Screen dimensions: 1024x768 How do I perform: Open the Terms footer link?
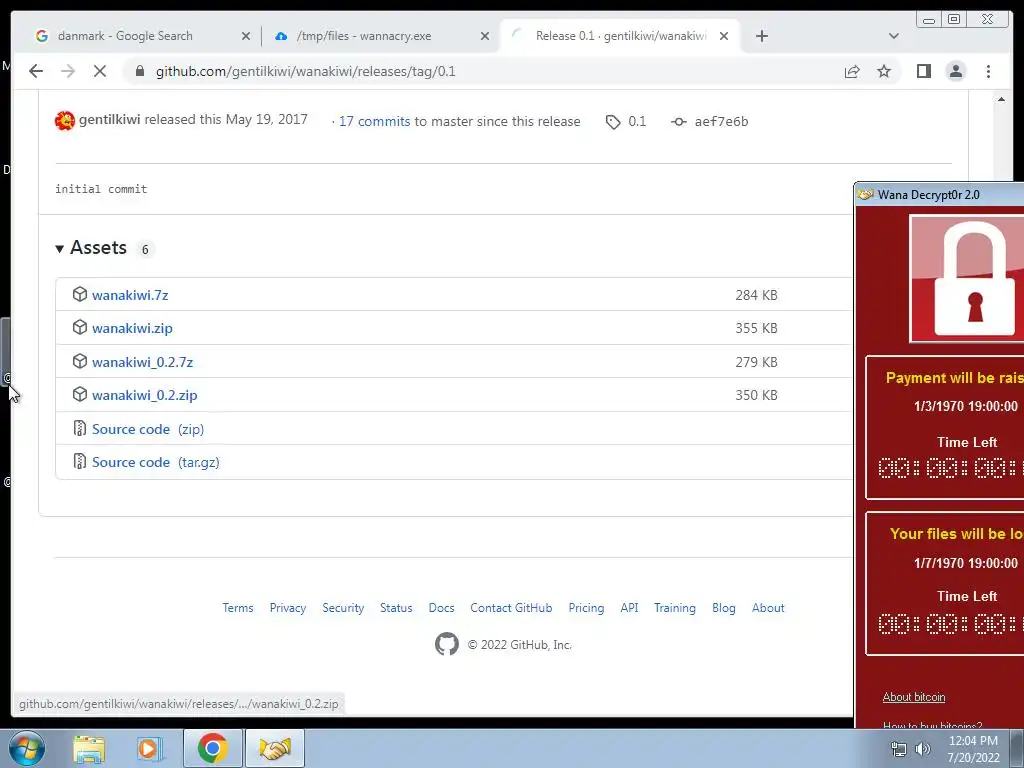pos(238,607)
